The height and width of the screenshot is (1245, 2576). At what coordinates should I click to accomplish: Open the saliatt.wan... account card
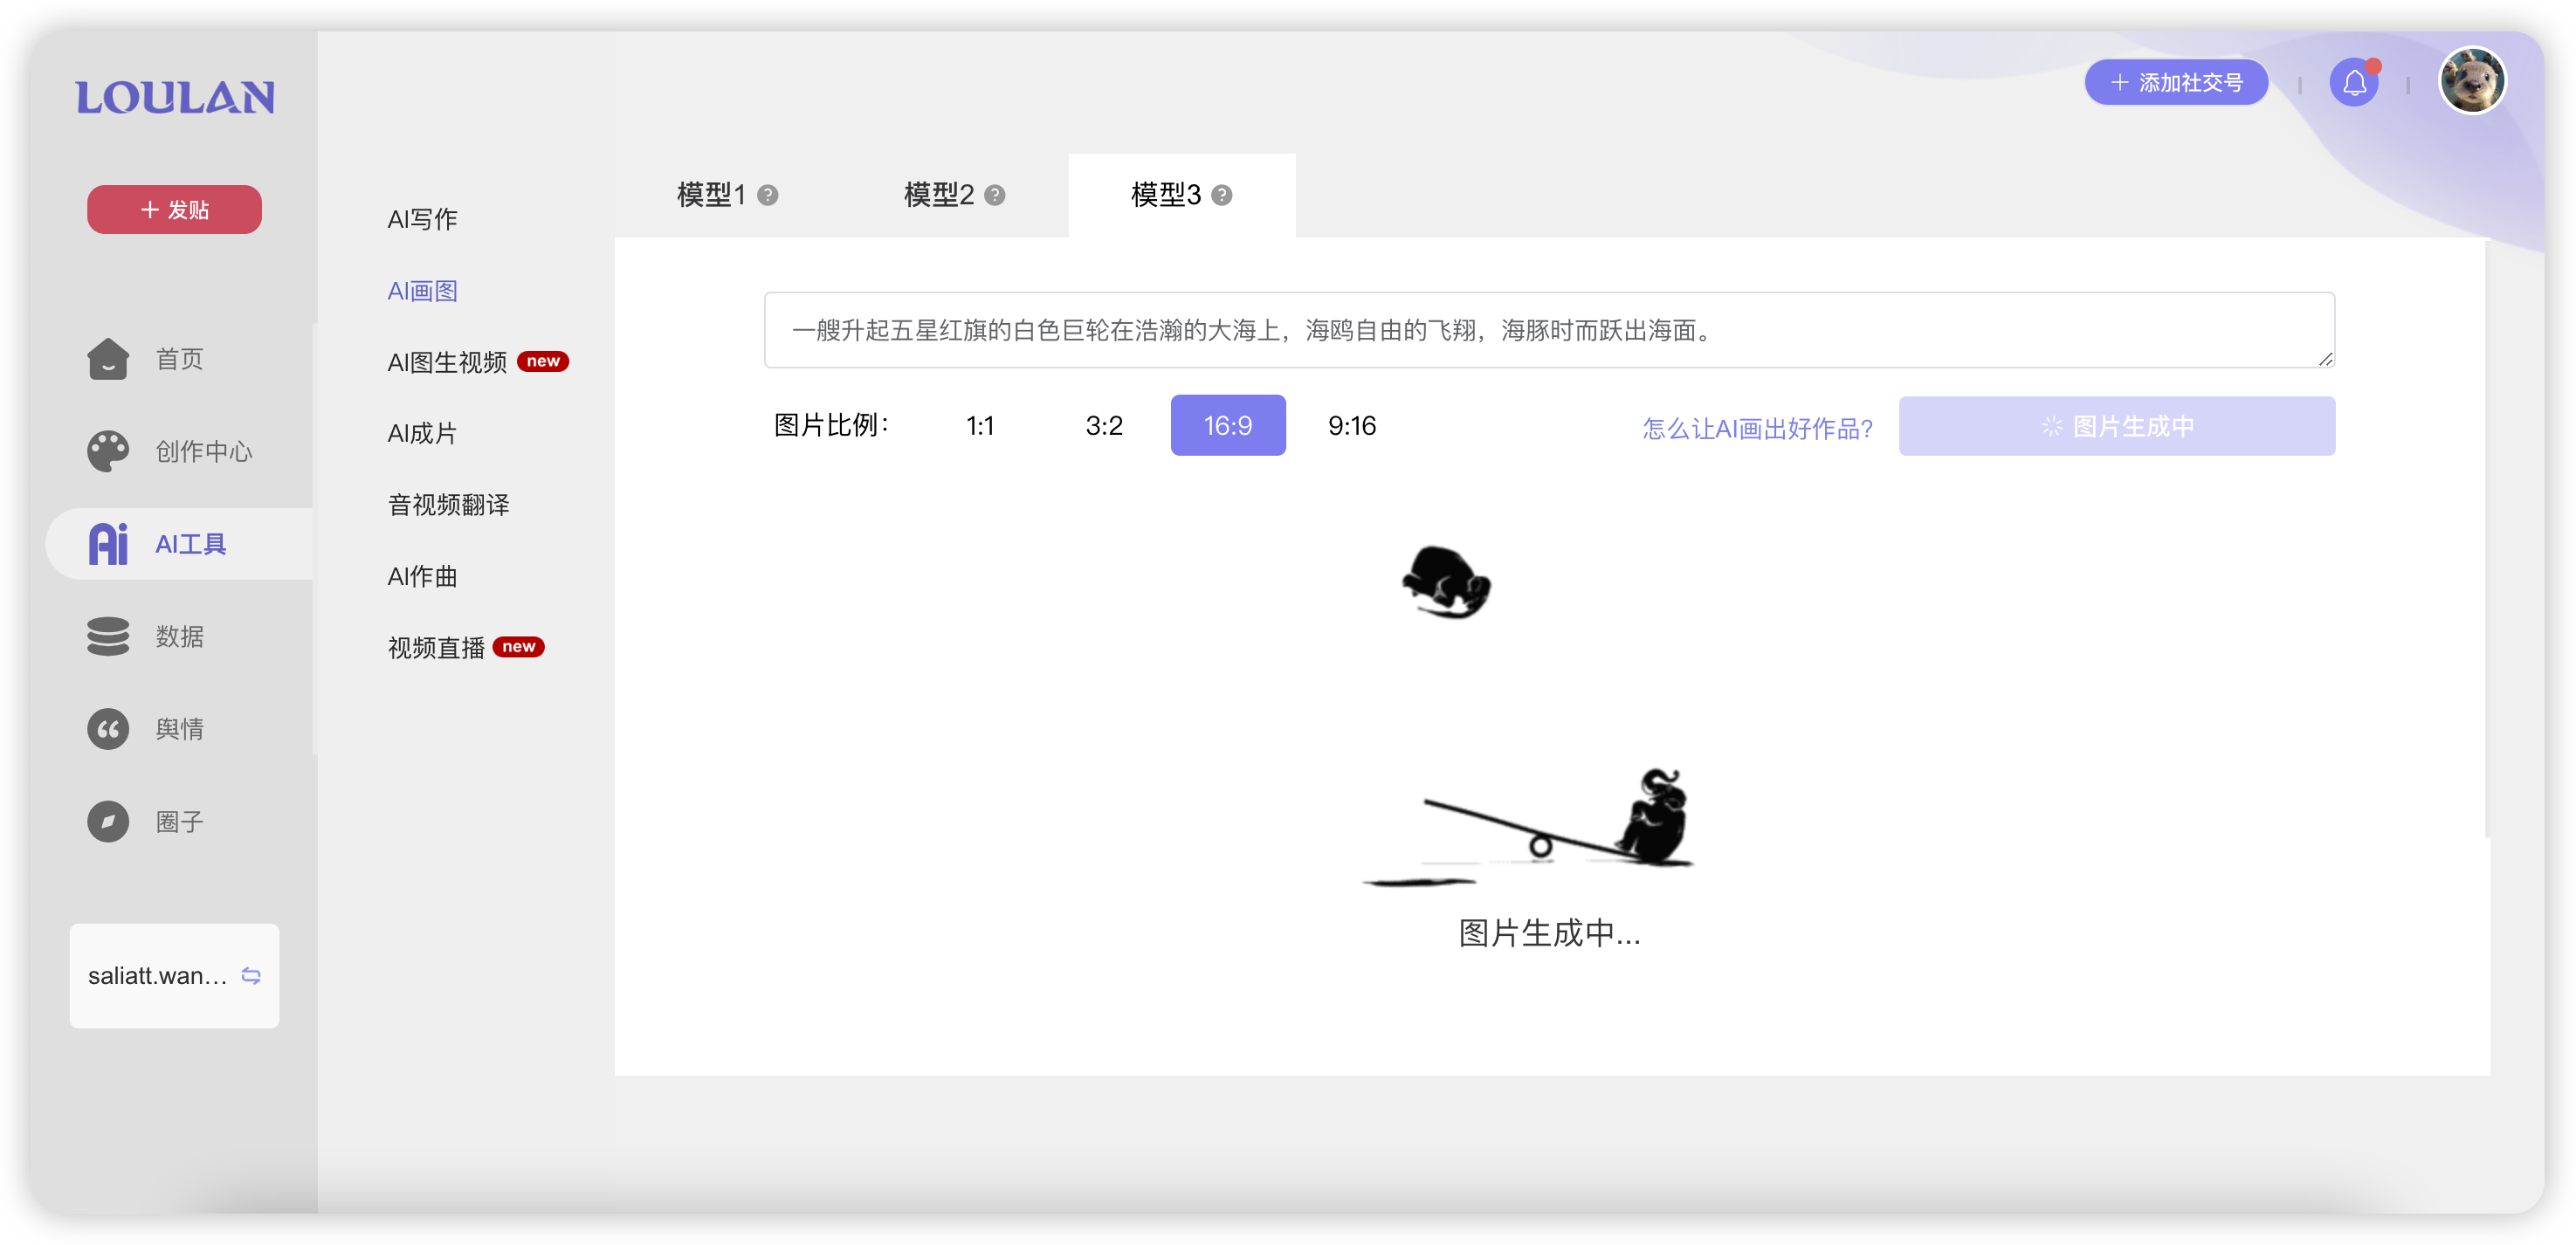point(174,975)
